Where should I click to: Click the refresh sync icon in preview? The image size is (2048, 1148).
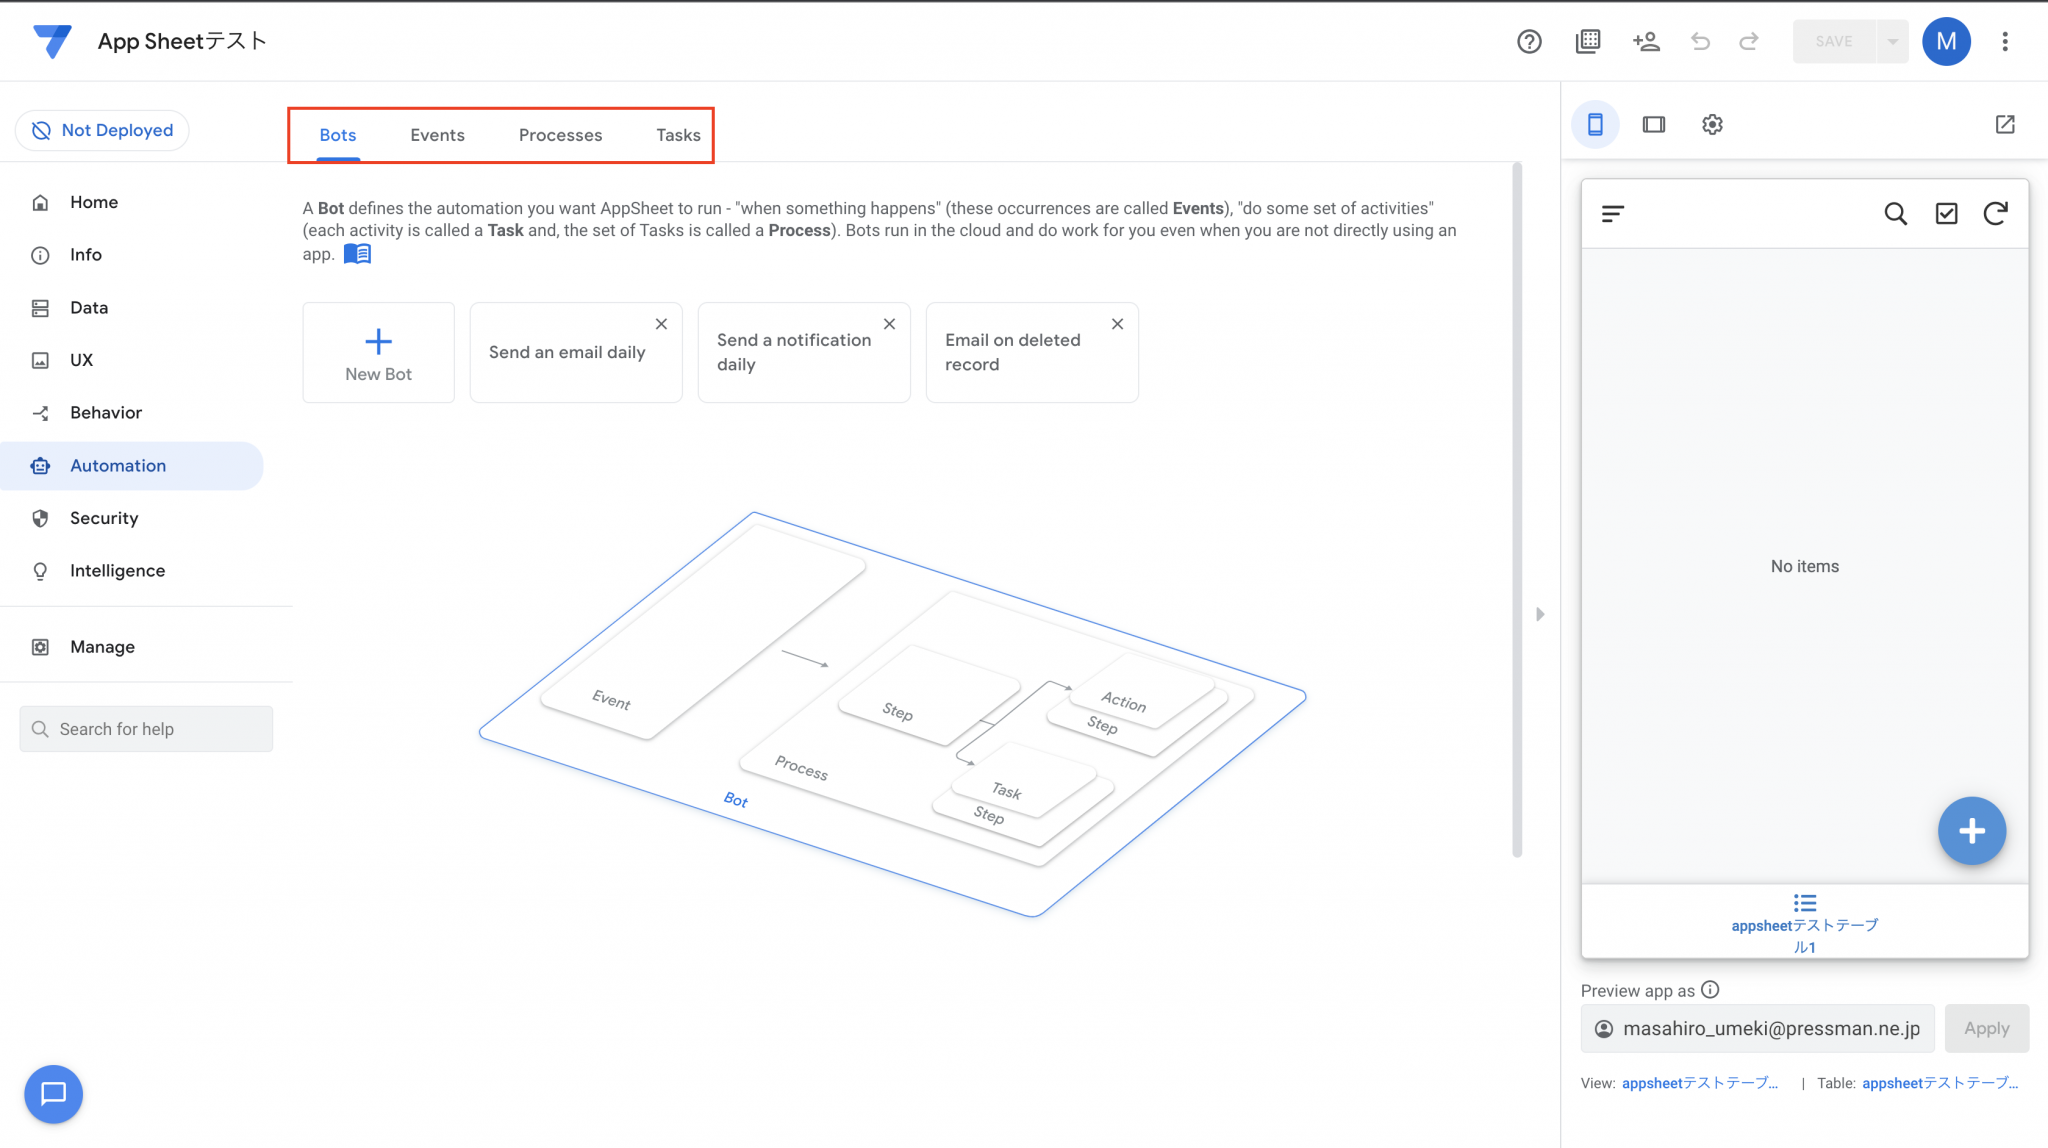(1995, 213)
